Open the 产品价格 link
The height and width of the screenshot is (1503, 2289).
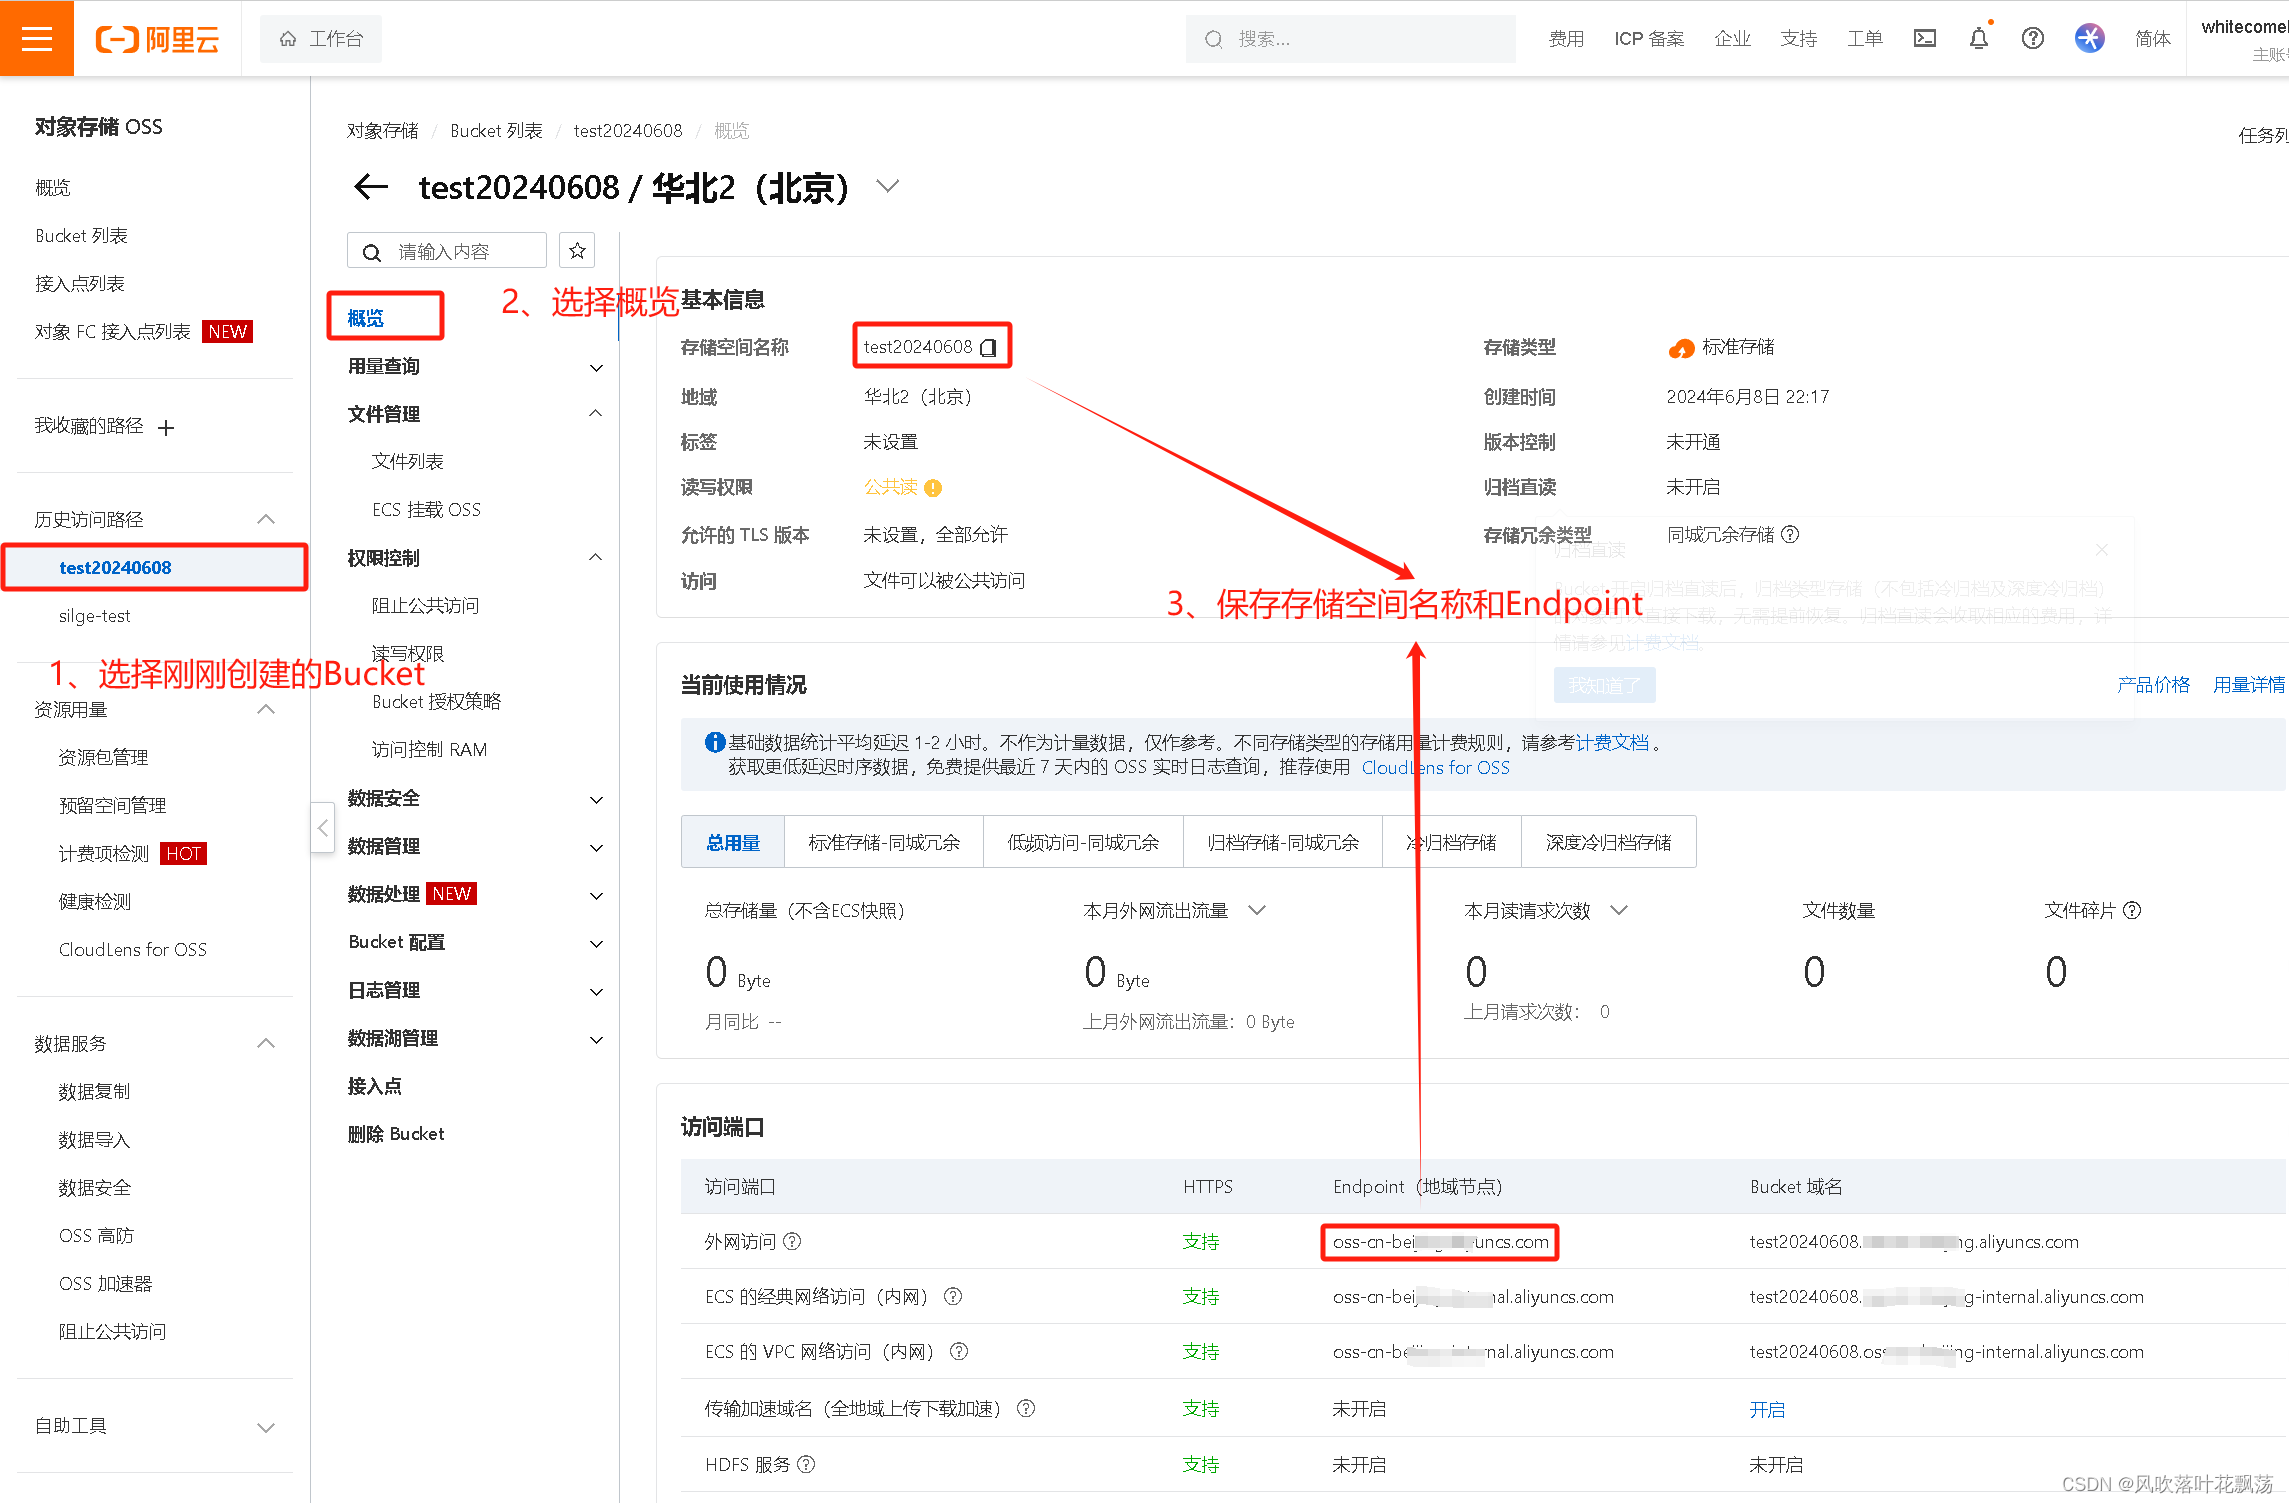click(2153, 684)
